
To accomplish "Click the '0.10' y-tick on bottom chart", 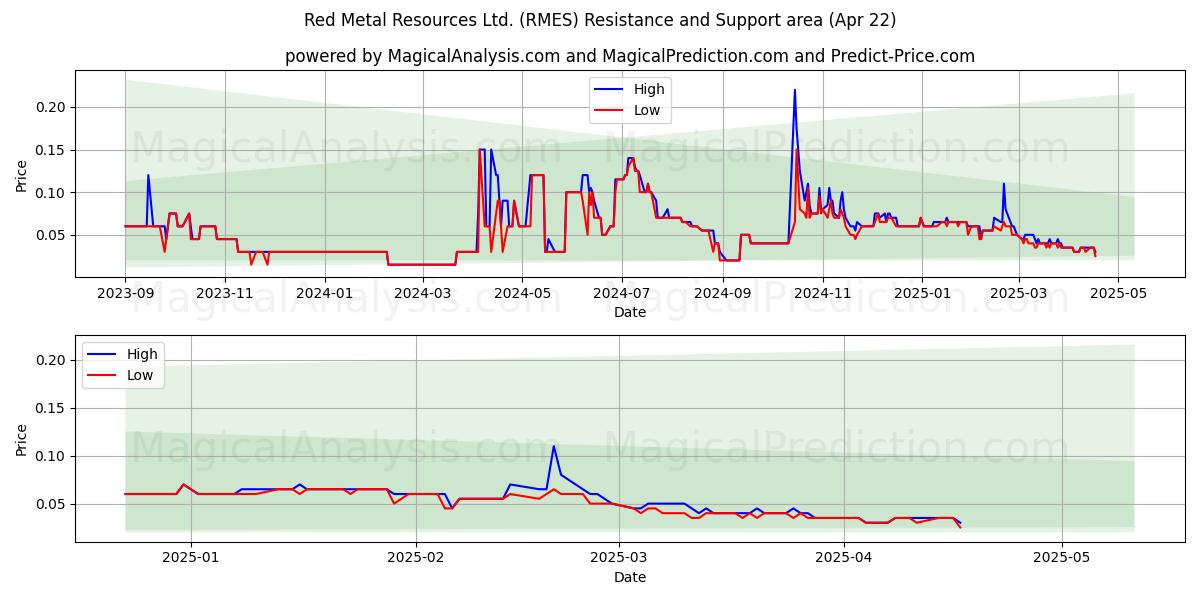I will 51,456.
